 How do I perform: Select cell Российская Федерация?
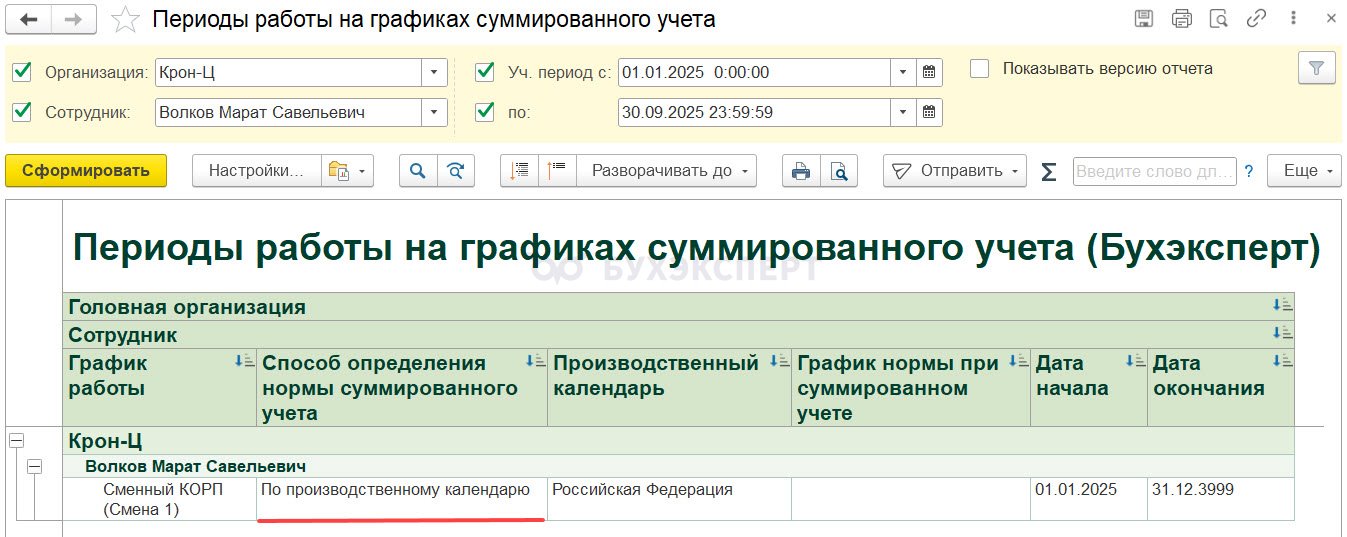pyautogui.click(x=670, y=499)
